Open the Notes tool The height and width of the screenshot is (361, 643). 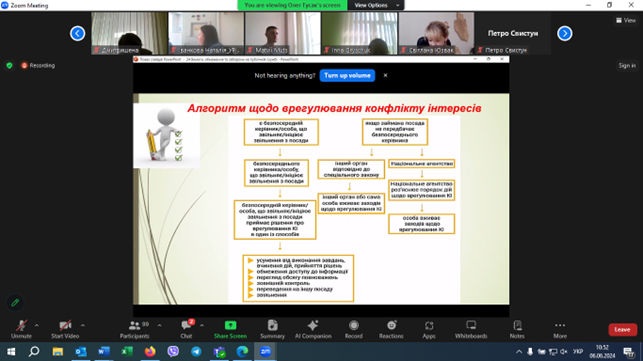[517, 329]
